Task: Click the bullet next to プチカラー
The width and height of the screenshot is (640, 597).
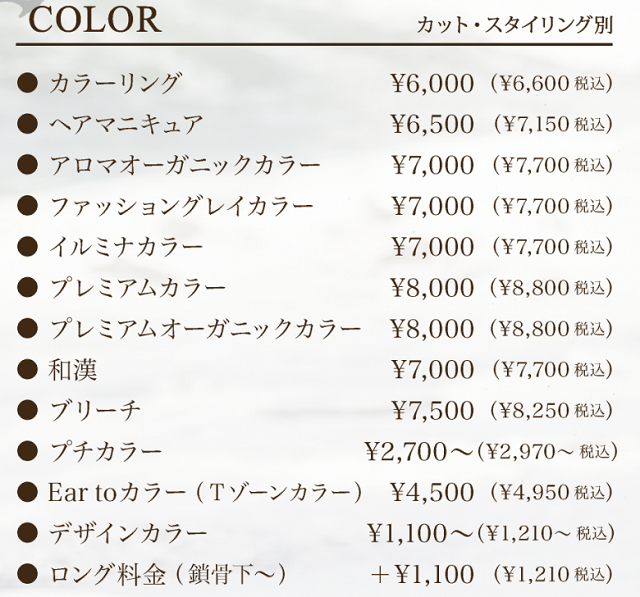Action: pyautogui.click(x=27, y=451)
